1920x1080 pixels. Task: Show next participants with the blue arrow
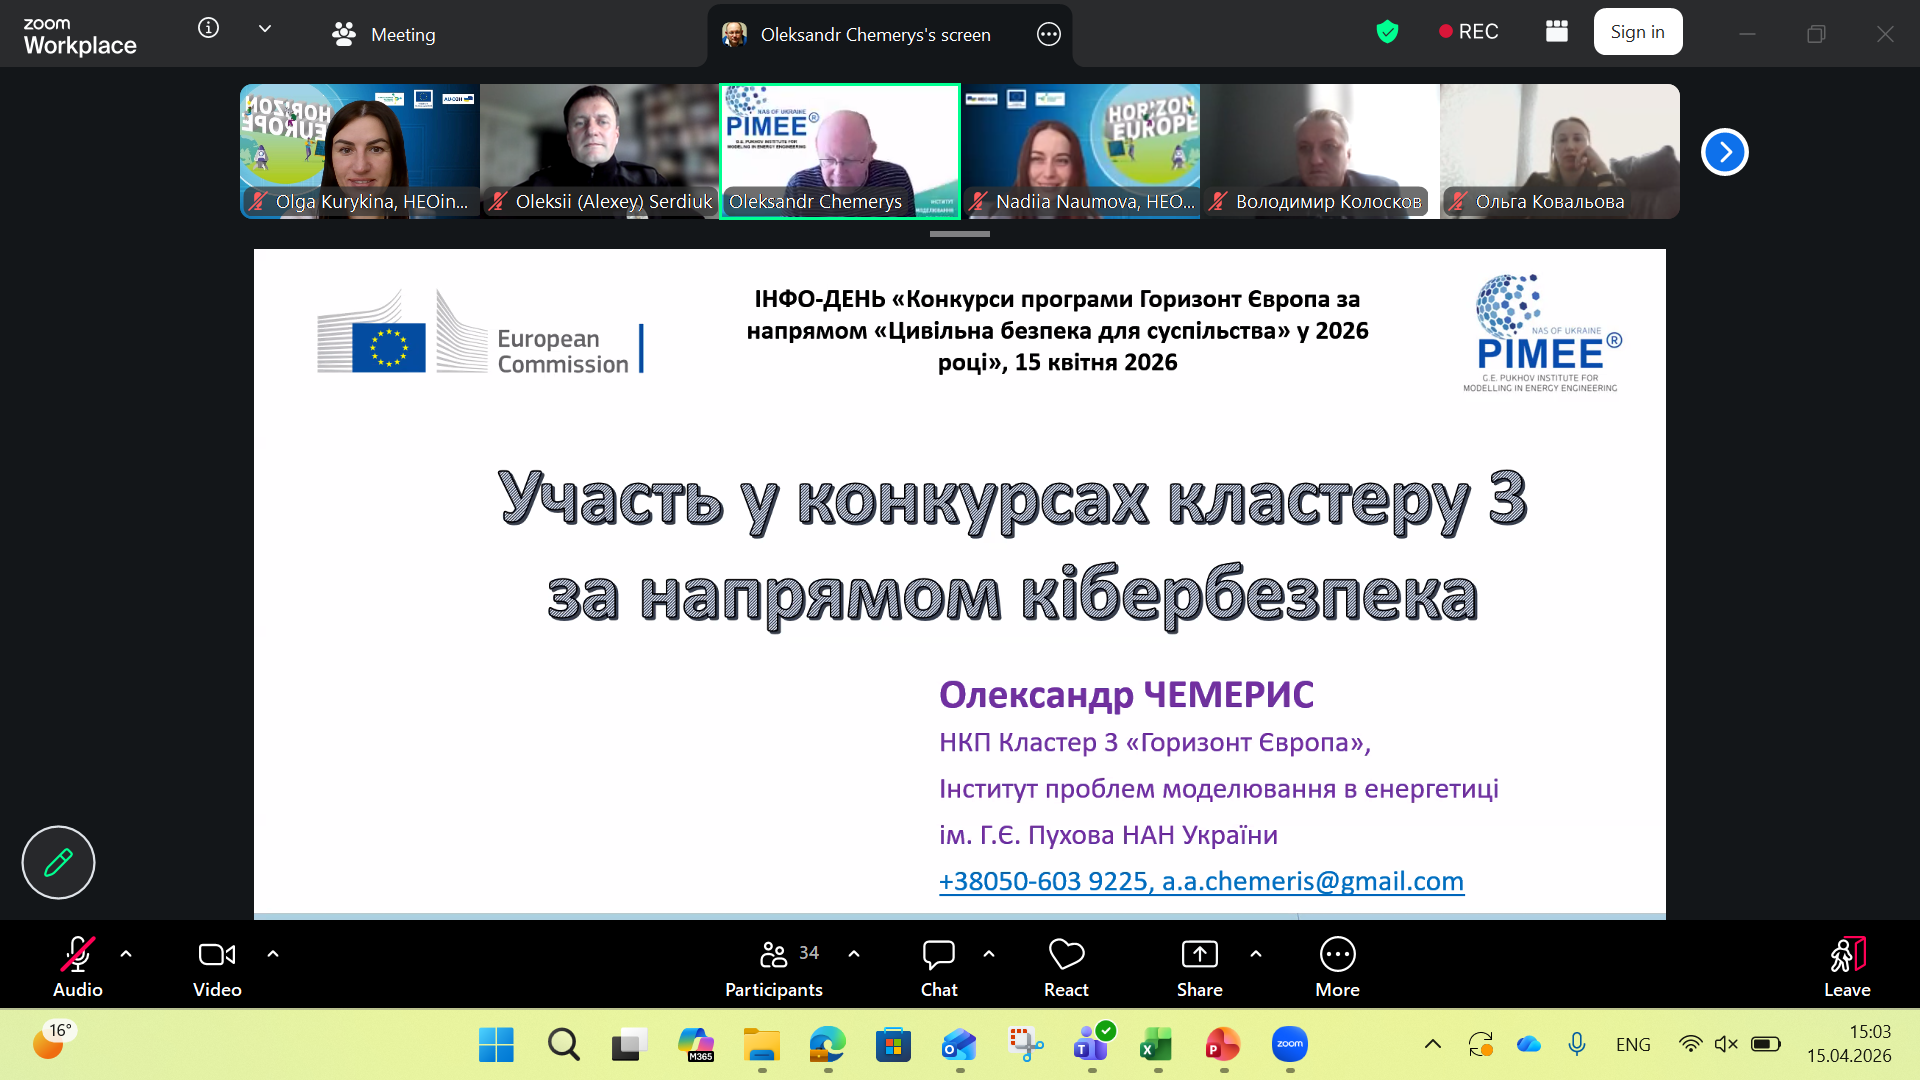[x=1724, y=152]
